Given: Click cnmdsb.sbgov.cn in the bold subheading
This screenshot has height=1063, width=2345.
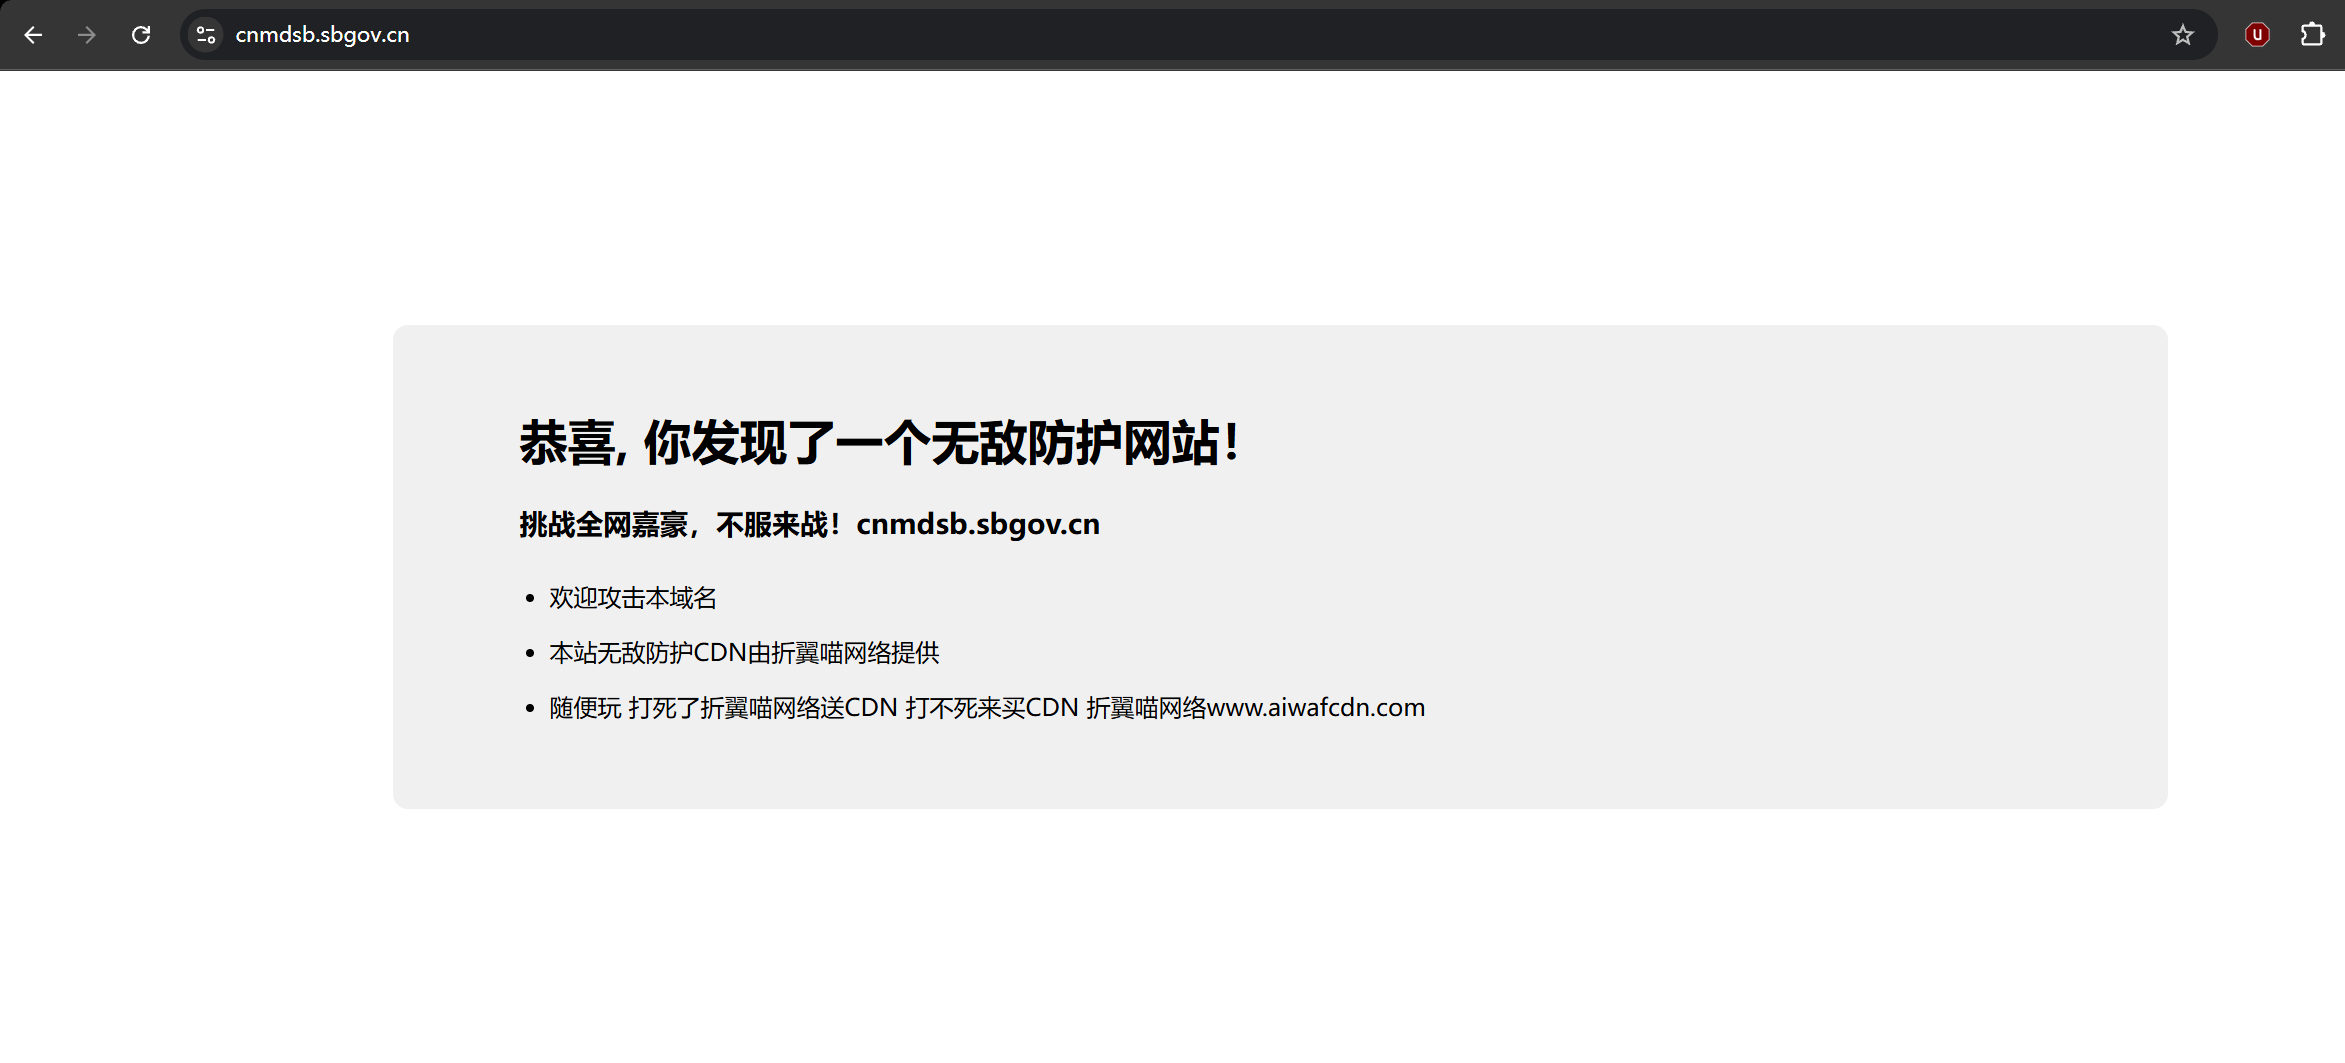Looking at the screenshot, I should pos(977,524).
